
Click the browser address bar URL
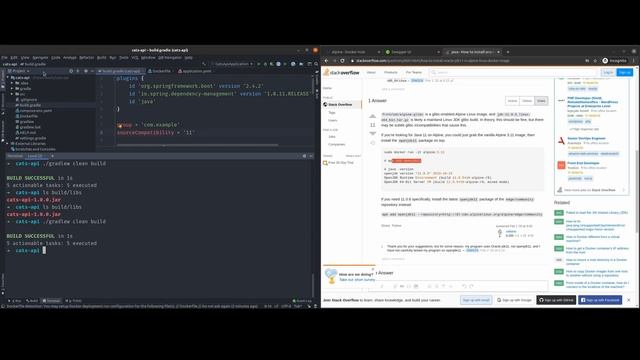click(x=433, y=61)
